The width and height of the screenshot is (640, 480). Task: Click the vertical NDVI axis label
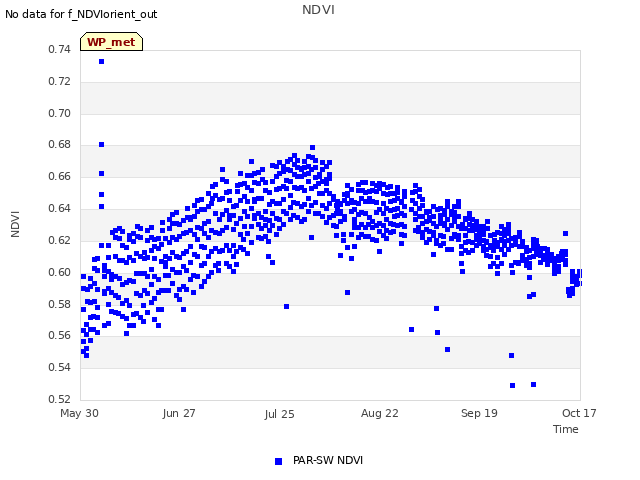click(15, 224)
